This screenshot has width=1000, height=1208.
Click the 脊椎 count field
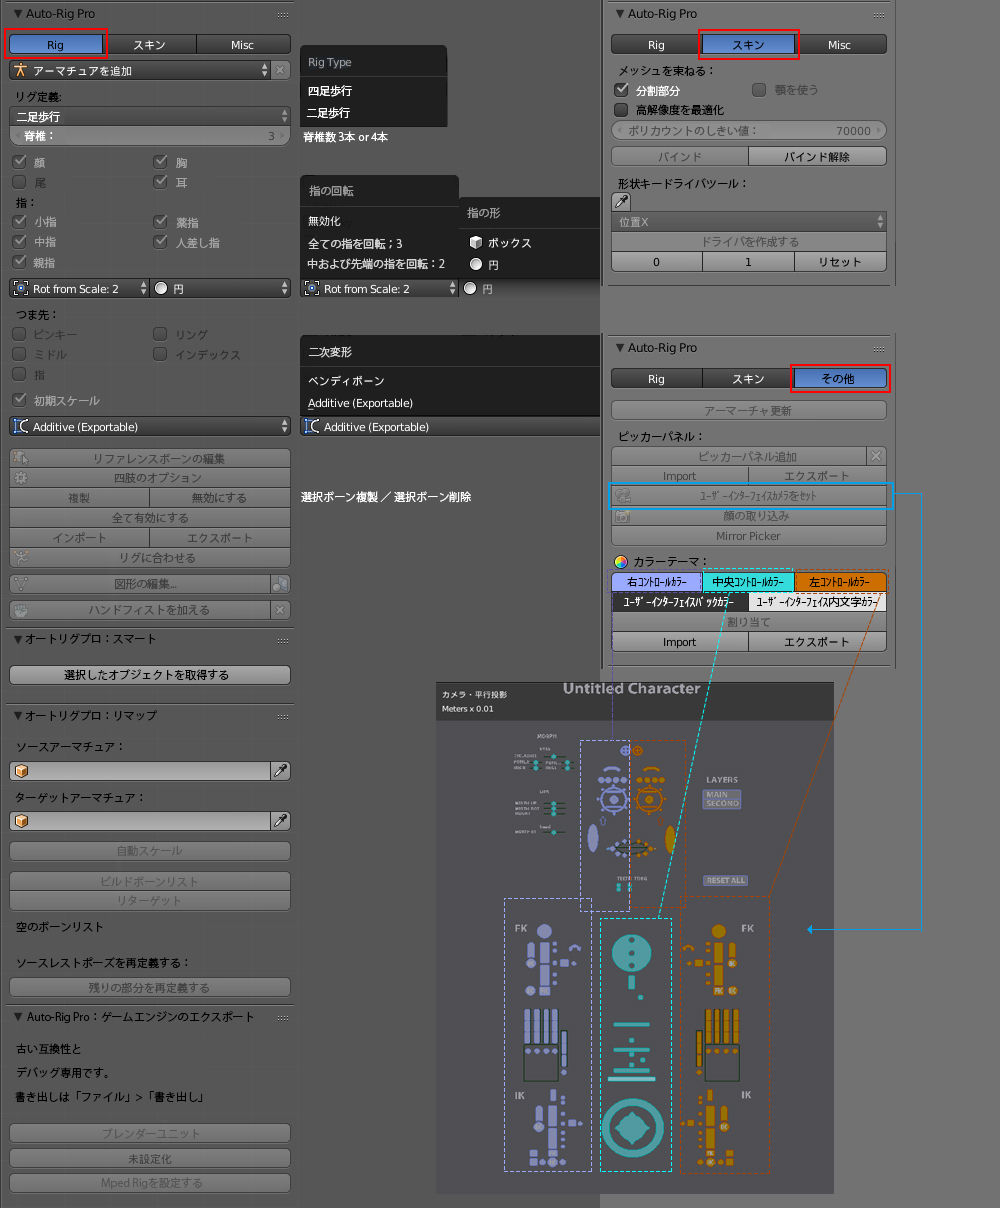(x=150, y=136)
